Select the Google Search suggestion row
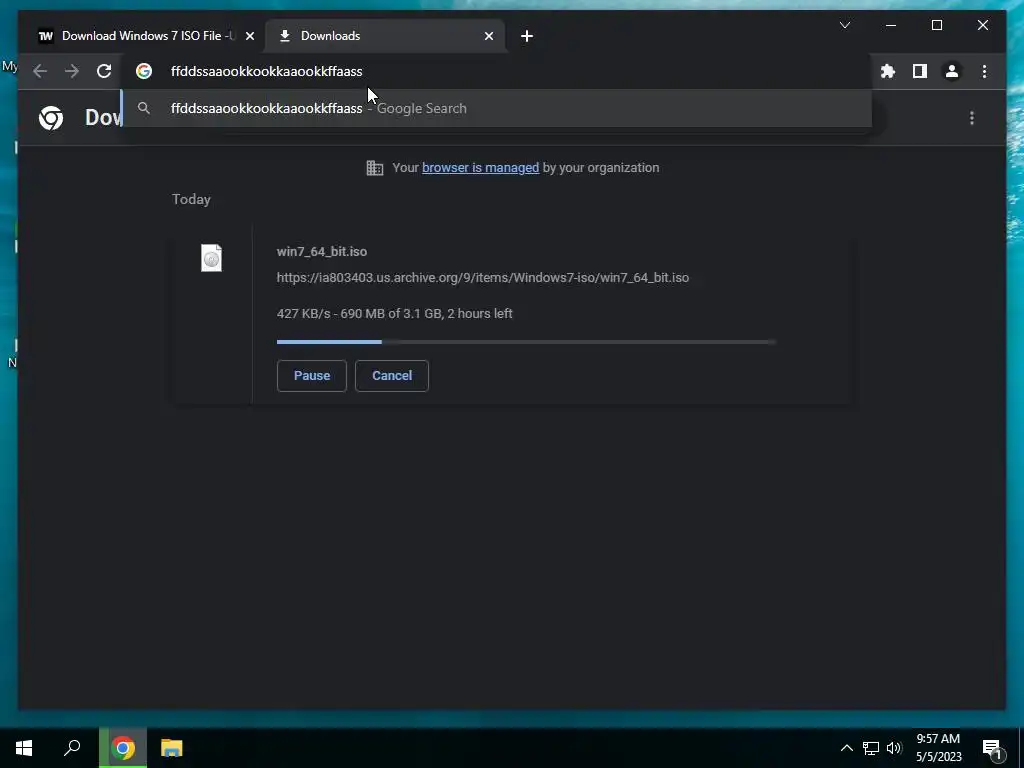 pyautogui.click(x=496, y=108)
